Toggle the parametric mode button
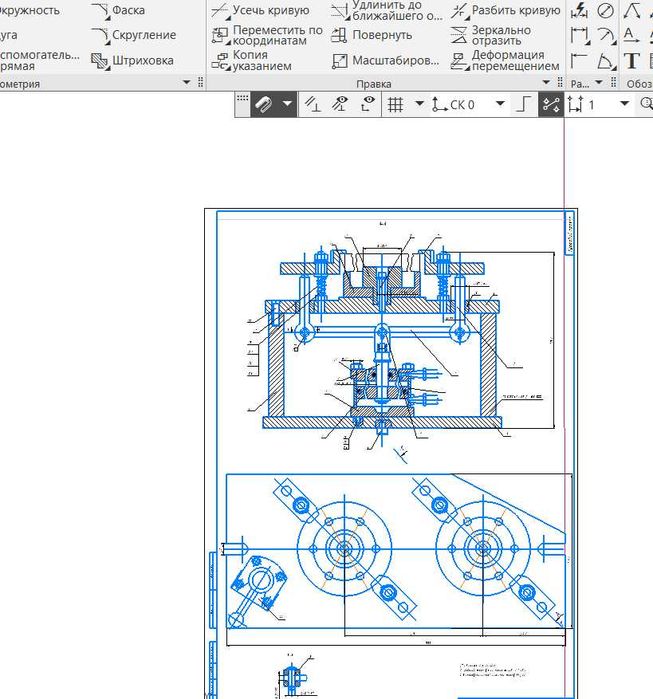653x699 pixels. 551,105
